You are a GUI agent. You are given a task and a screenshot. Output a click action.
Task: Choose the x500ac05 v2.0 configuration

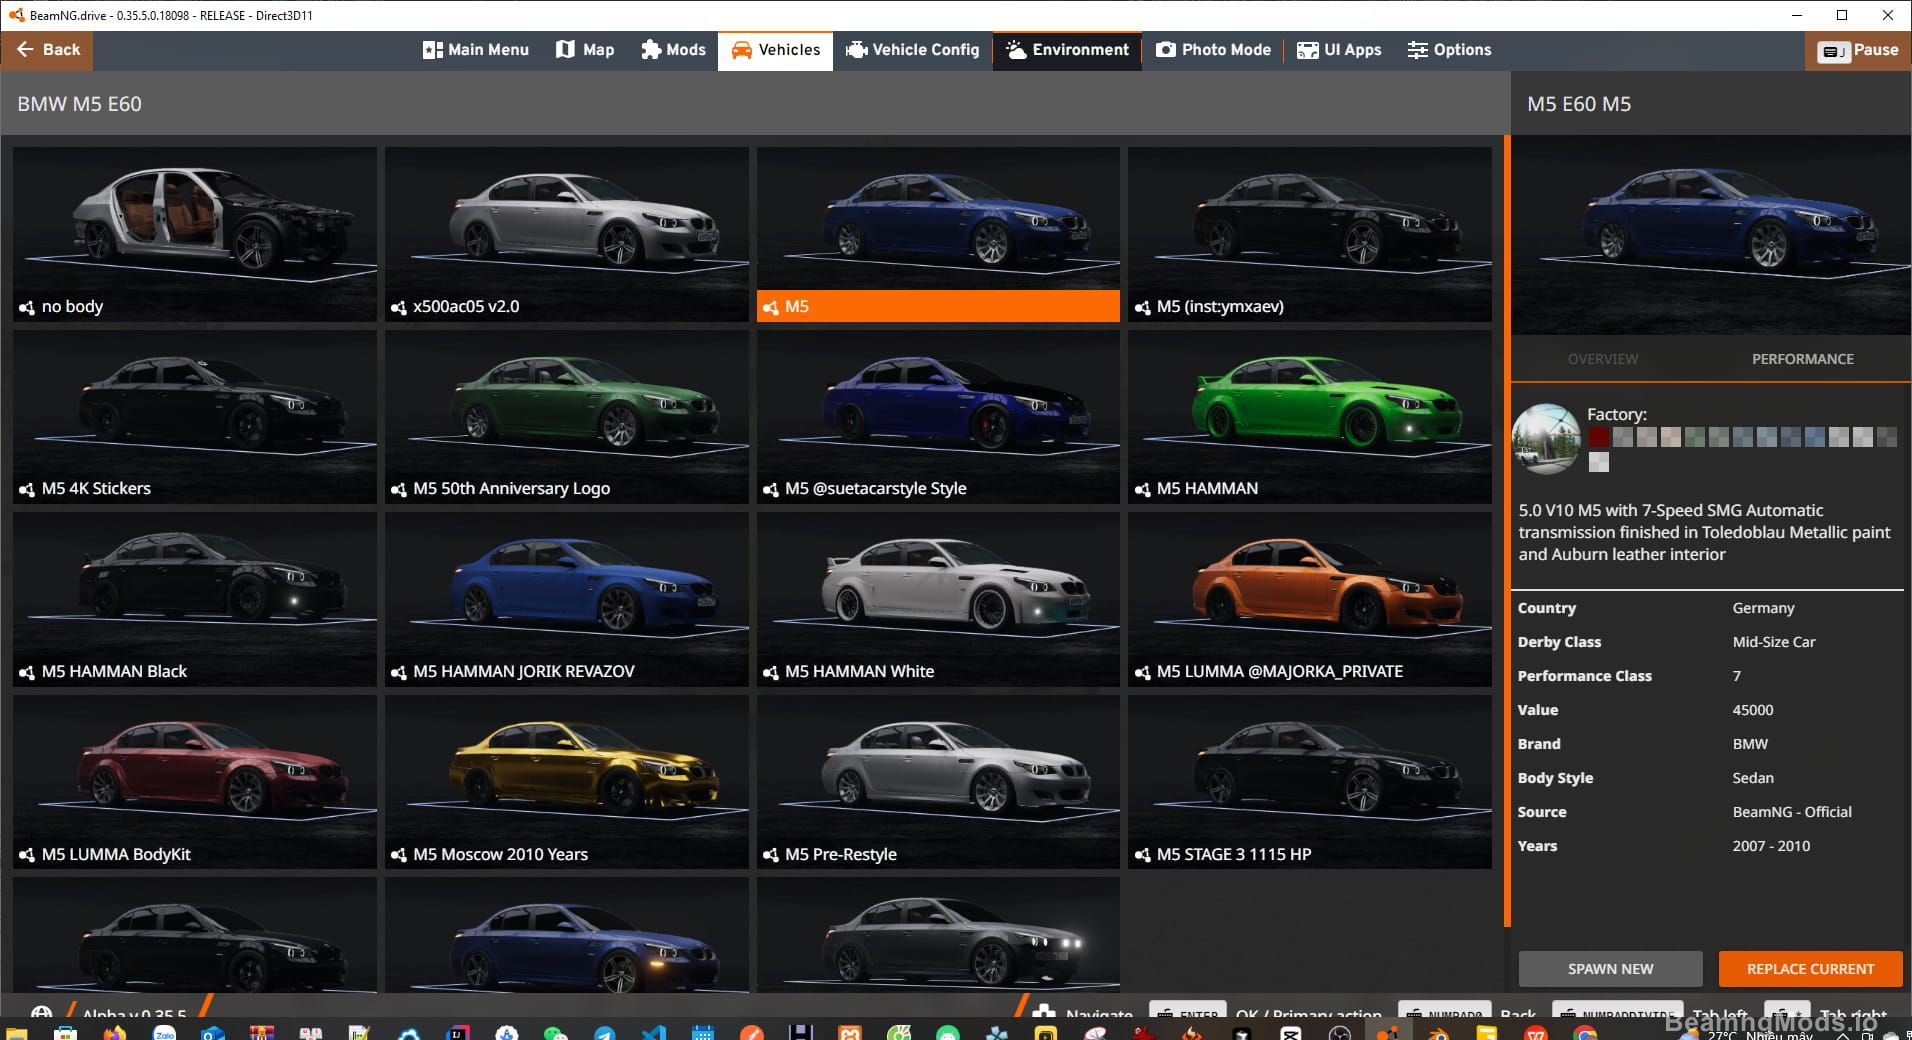[x=566, y=235]
